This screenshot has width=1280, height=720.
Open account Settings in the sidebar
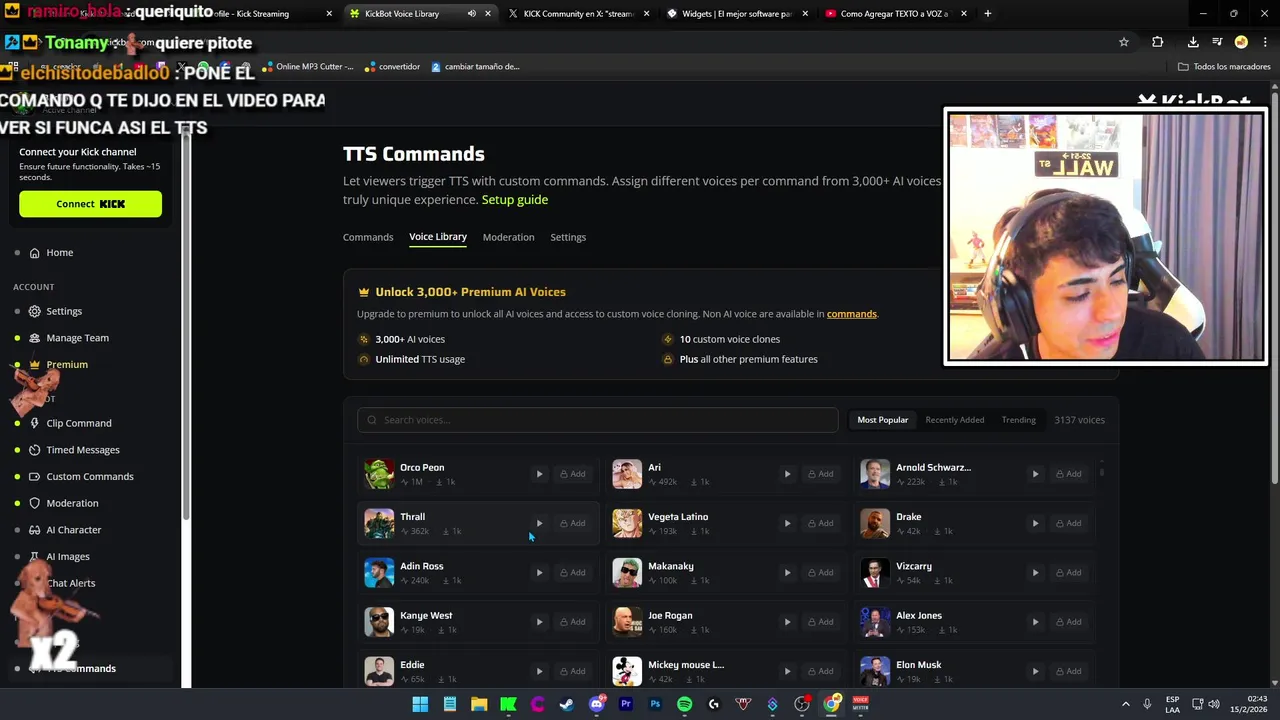click(64, 311)
